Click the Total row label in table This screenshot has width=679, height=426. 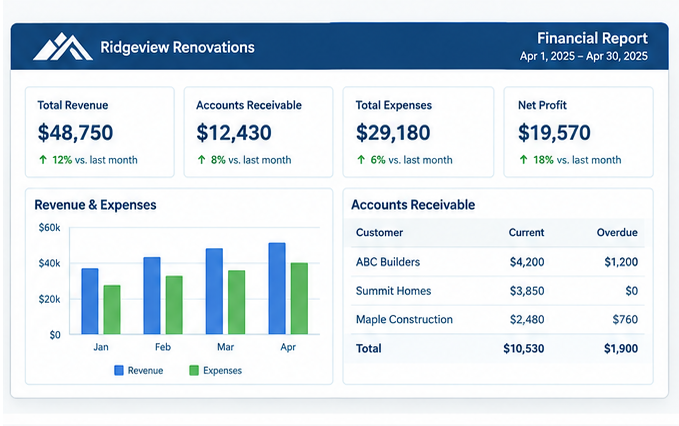(369, 349)
